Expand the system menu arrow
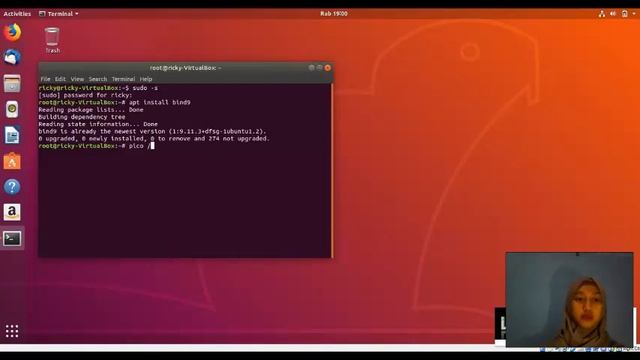 [x=634, y=13]
